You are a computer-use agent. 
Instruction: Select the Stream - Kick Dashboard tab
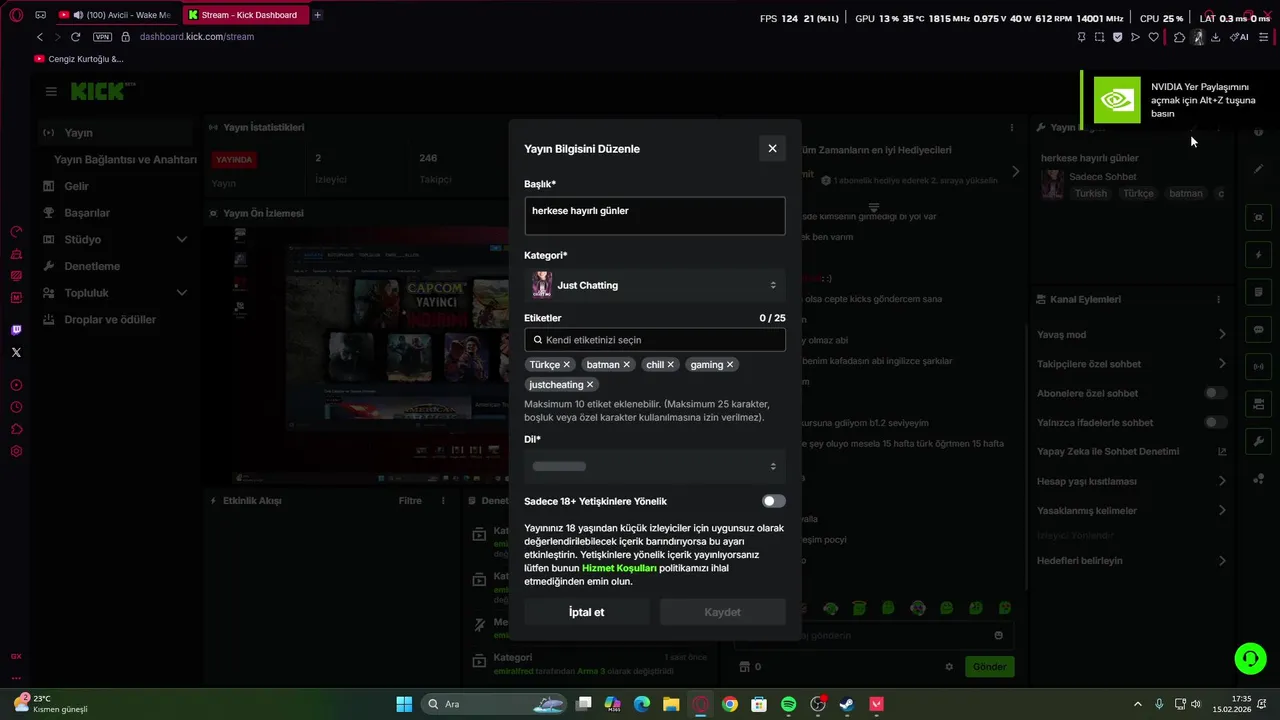point(245,15)
